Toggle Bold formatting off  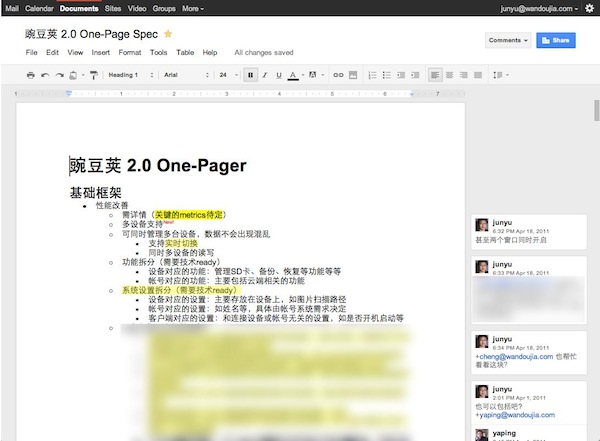pyautogui.click(x=250, y=74)
